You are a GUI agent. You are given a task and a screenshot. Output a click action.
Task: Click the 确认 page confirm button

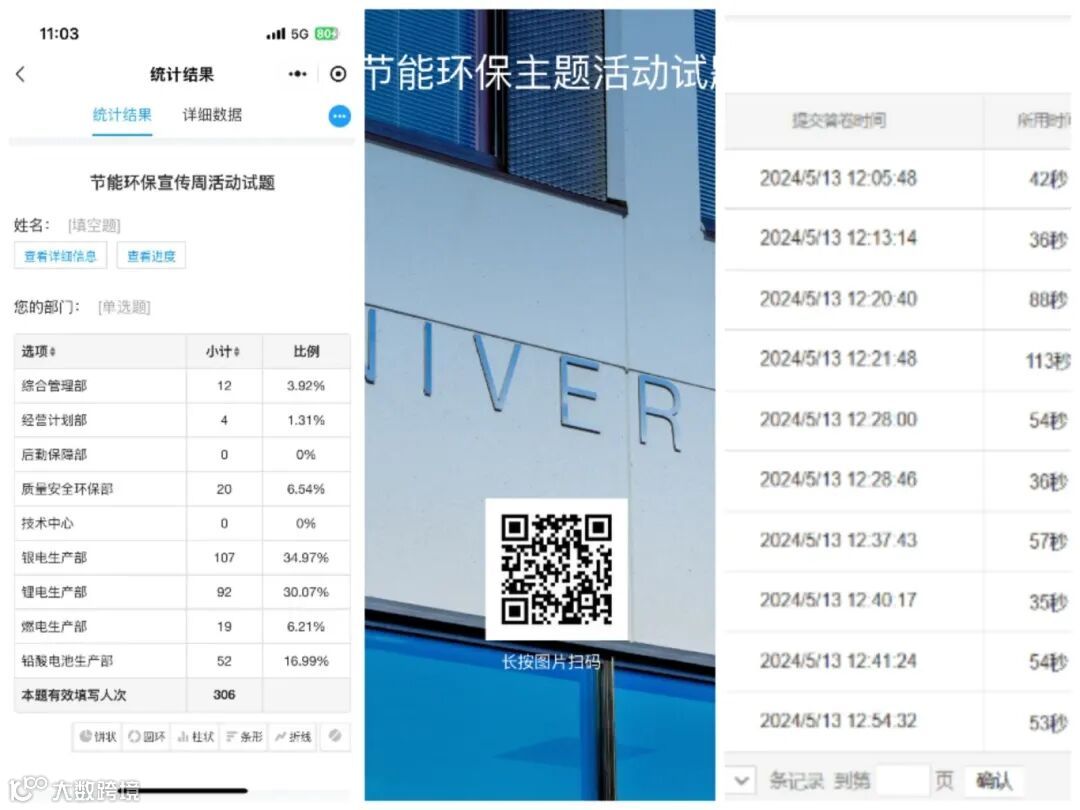click(994, 780)
